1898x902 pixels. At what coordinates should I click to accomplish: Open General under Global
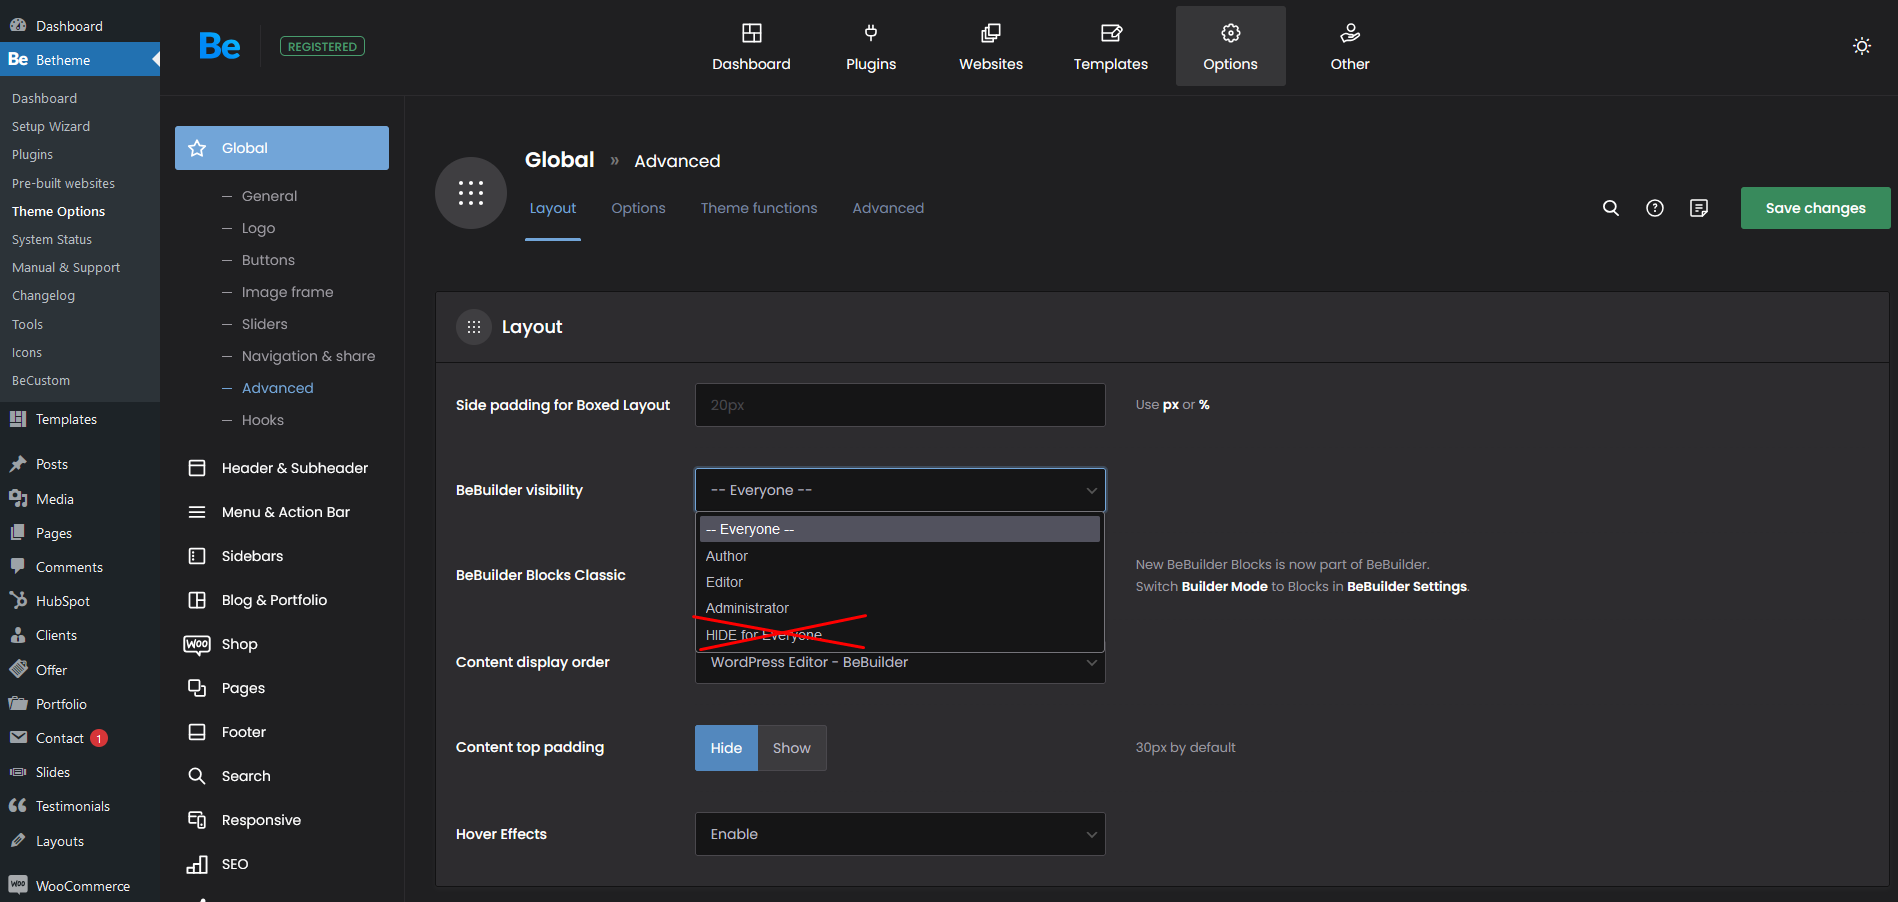[x=269, y=196]
